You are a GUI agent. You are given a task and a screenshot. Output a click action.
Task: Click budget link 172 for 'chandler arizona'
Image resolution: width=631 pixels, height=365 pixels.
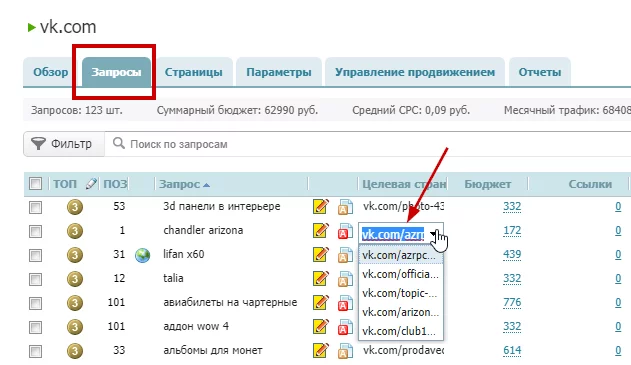pyautogui.click(x=512, y=231)
